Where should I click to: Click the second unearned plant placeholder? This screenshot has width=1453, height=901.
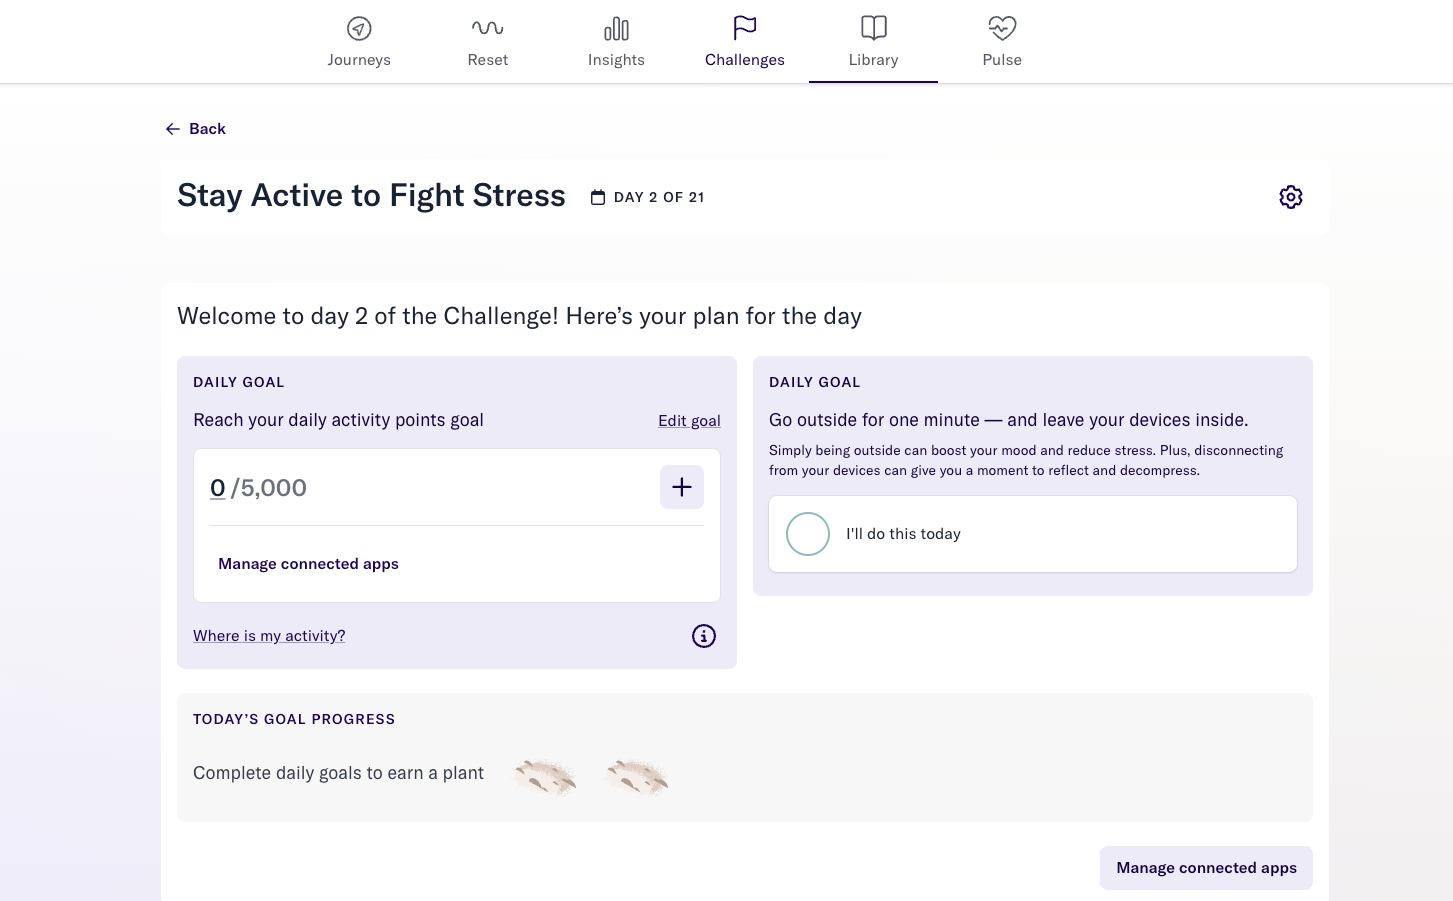pos(637,776)
